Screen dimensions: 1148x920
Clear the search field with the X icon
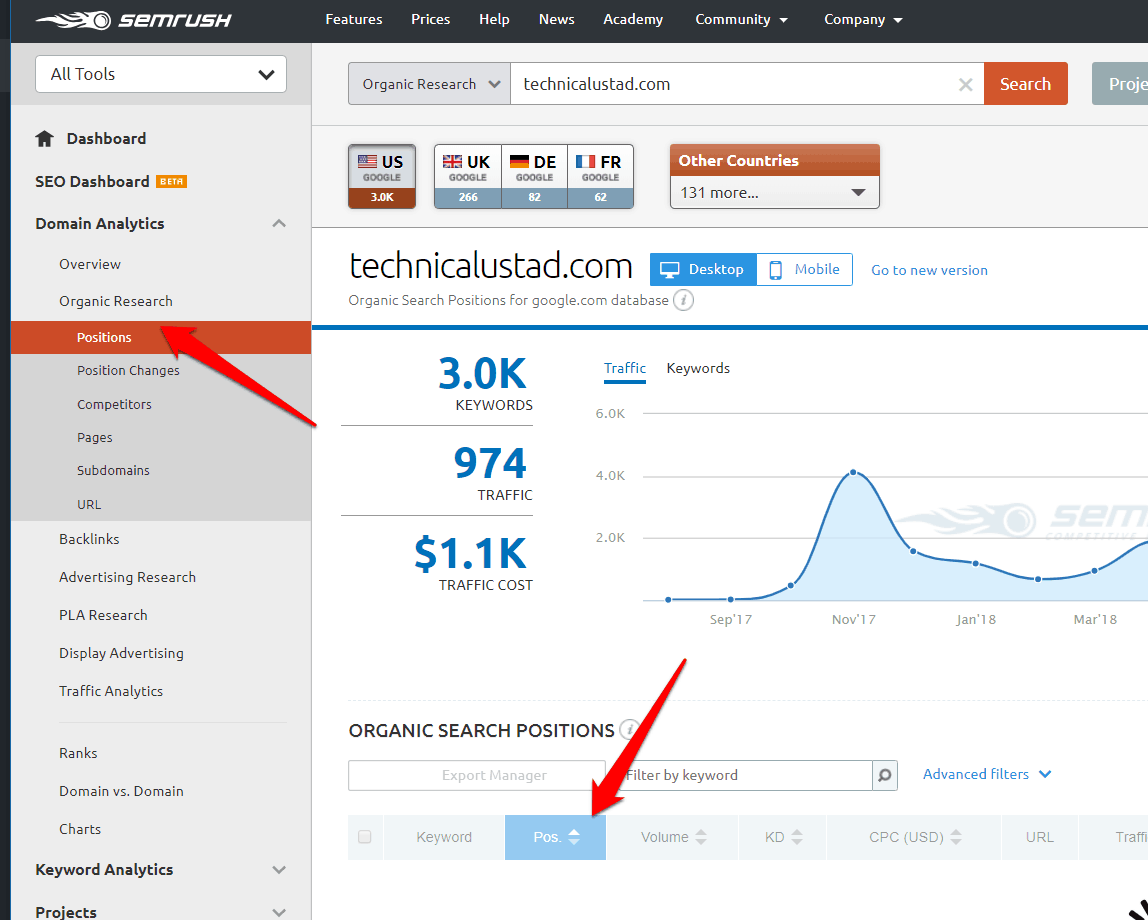pyautogui.click(x=966, y=85)
